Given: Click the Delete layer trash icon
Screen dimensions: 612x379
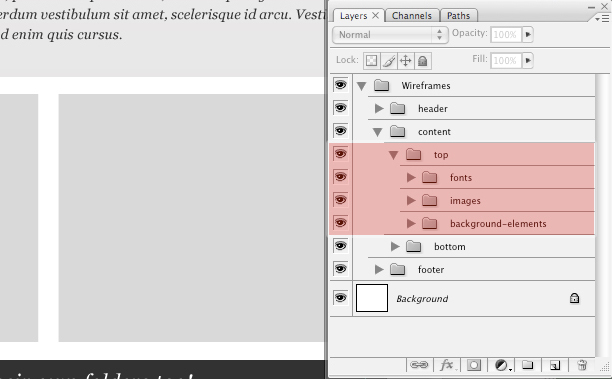Looking at the screenshot, I should 582,365.
